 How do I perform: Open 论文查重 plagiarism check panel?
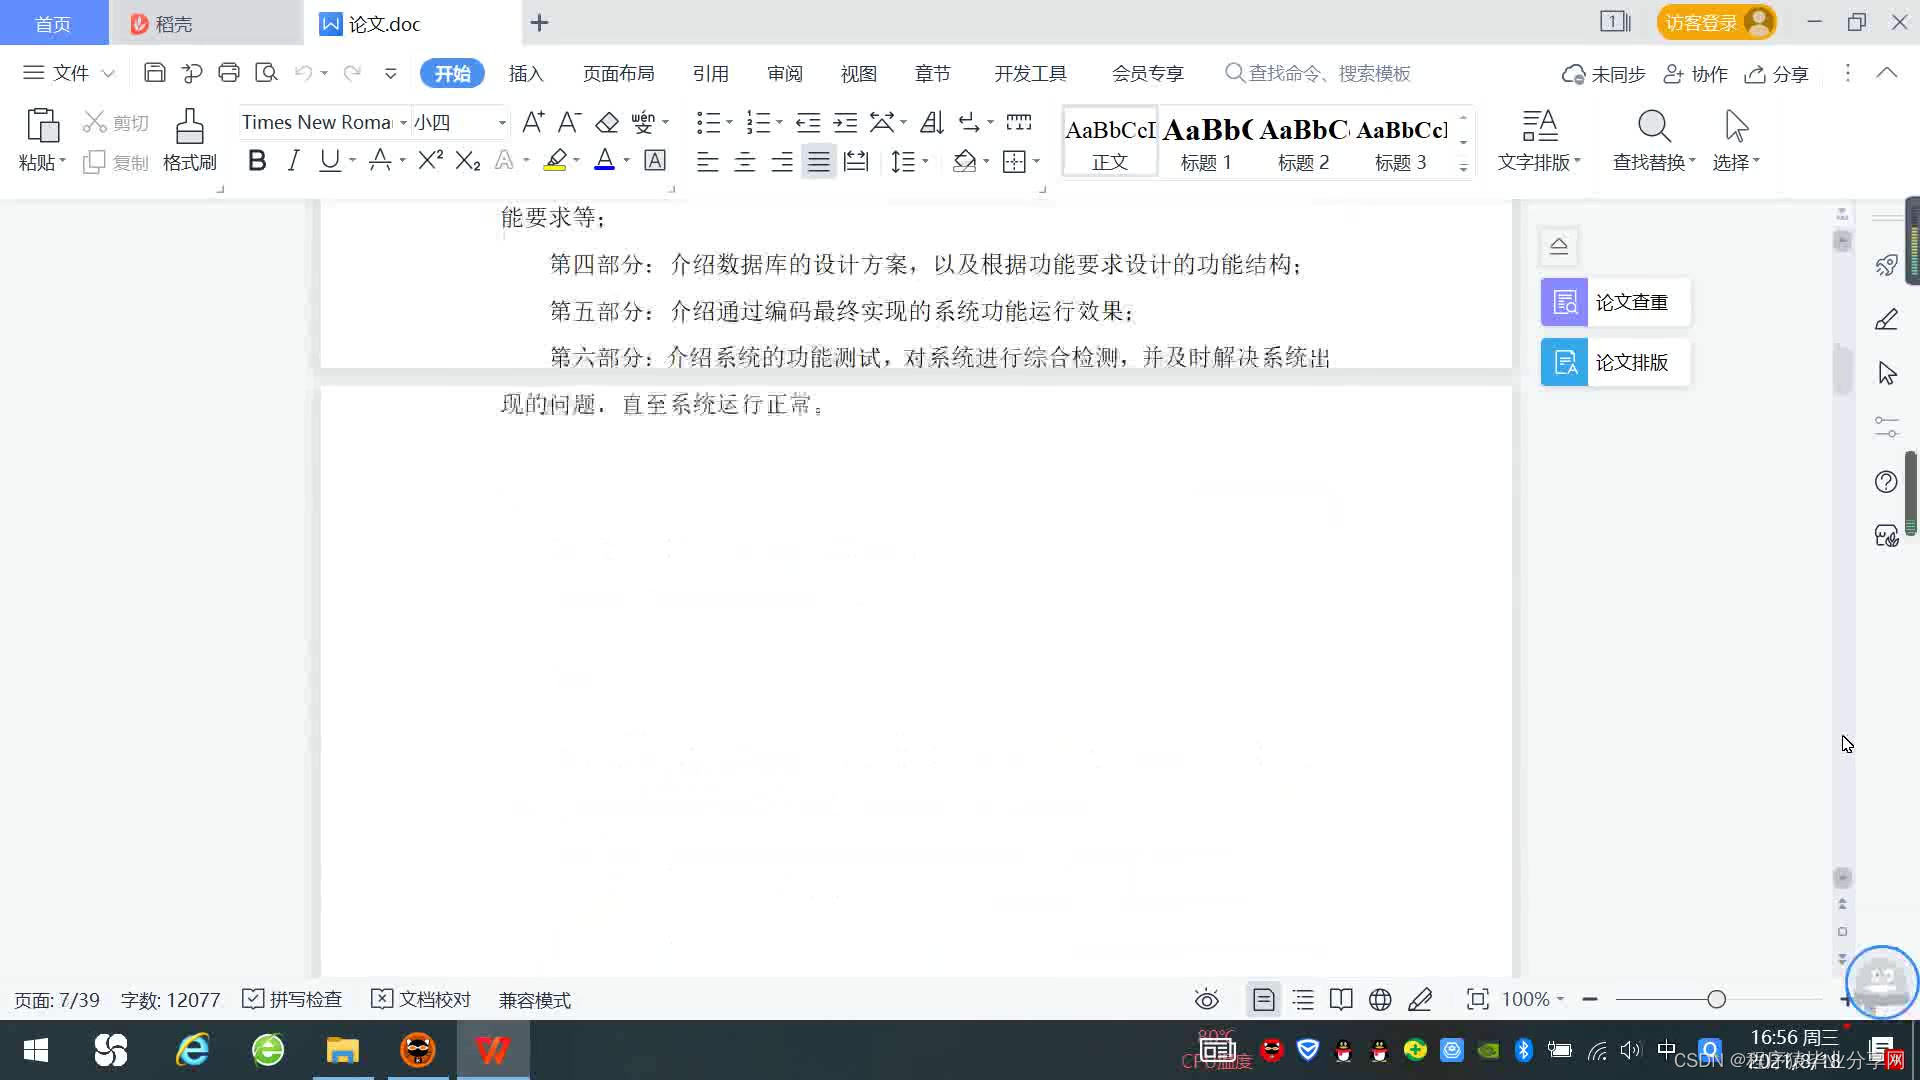click(1614, 302)
